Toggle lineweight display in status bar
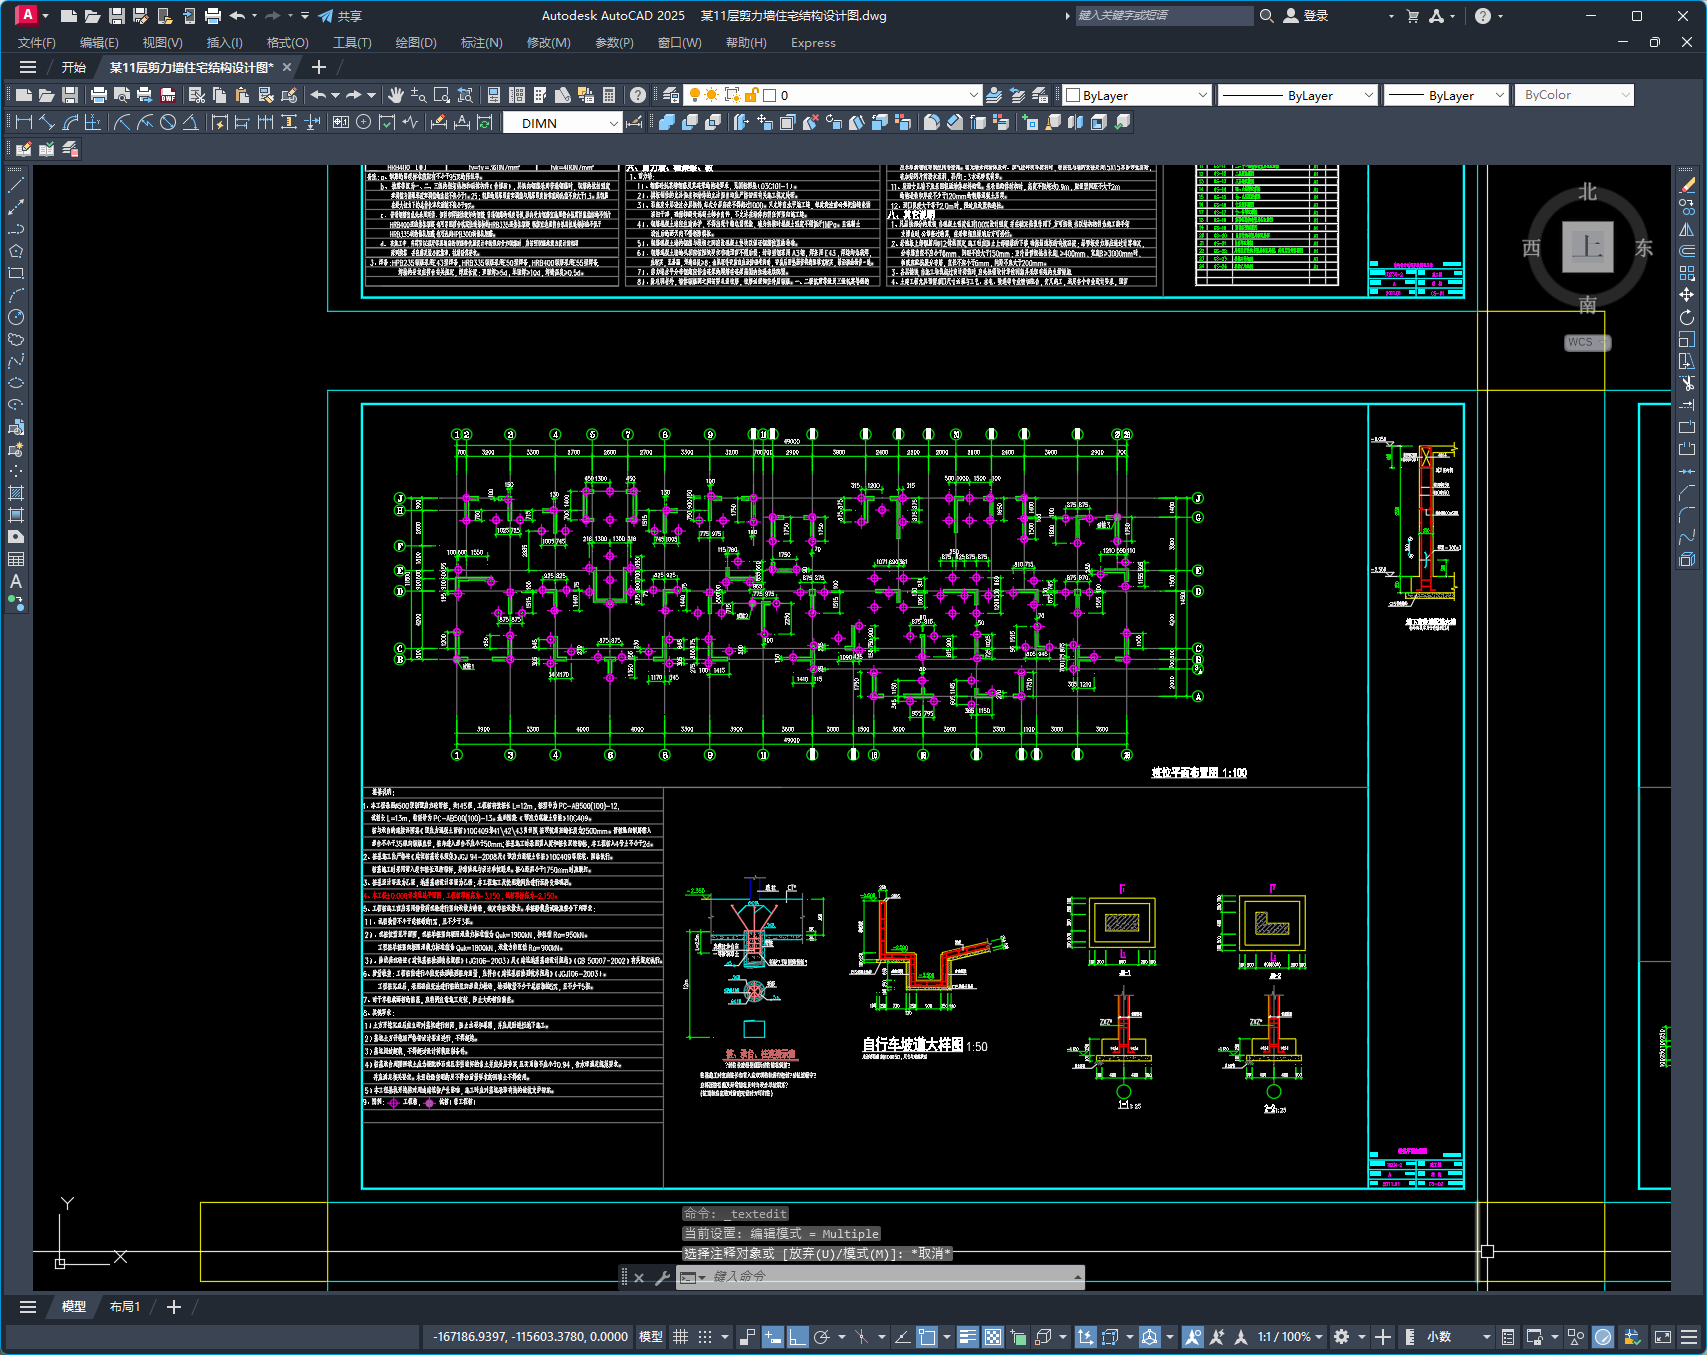Screen dimensions: 1707x1355 pos(967,1337)
